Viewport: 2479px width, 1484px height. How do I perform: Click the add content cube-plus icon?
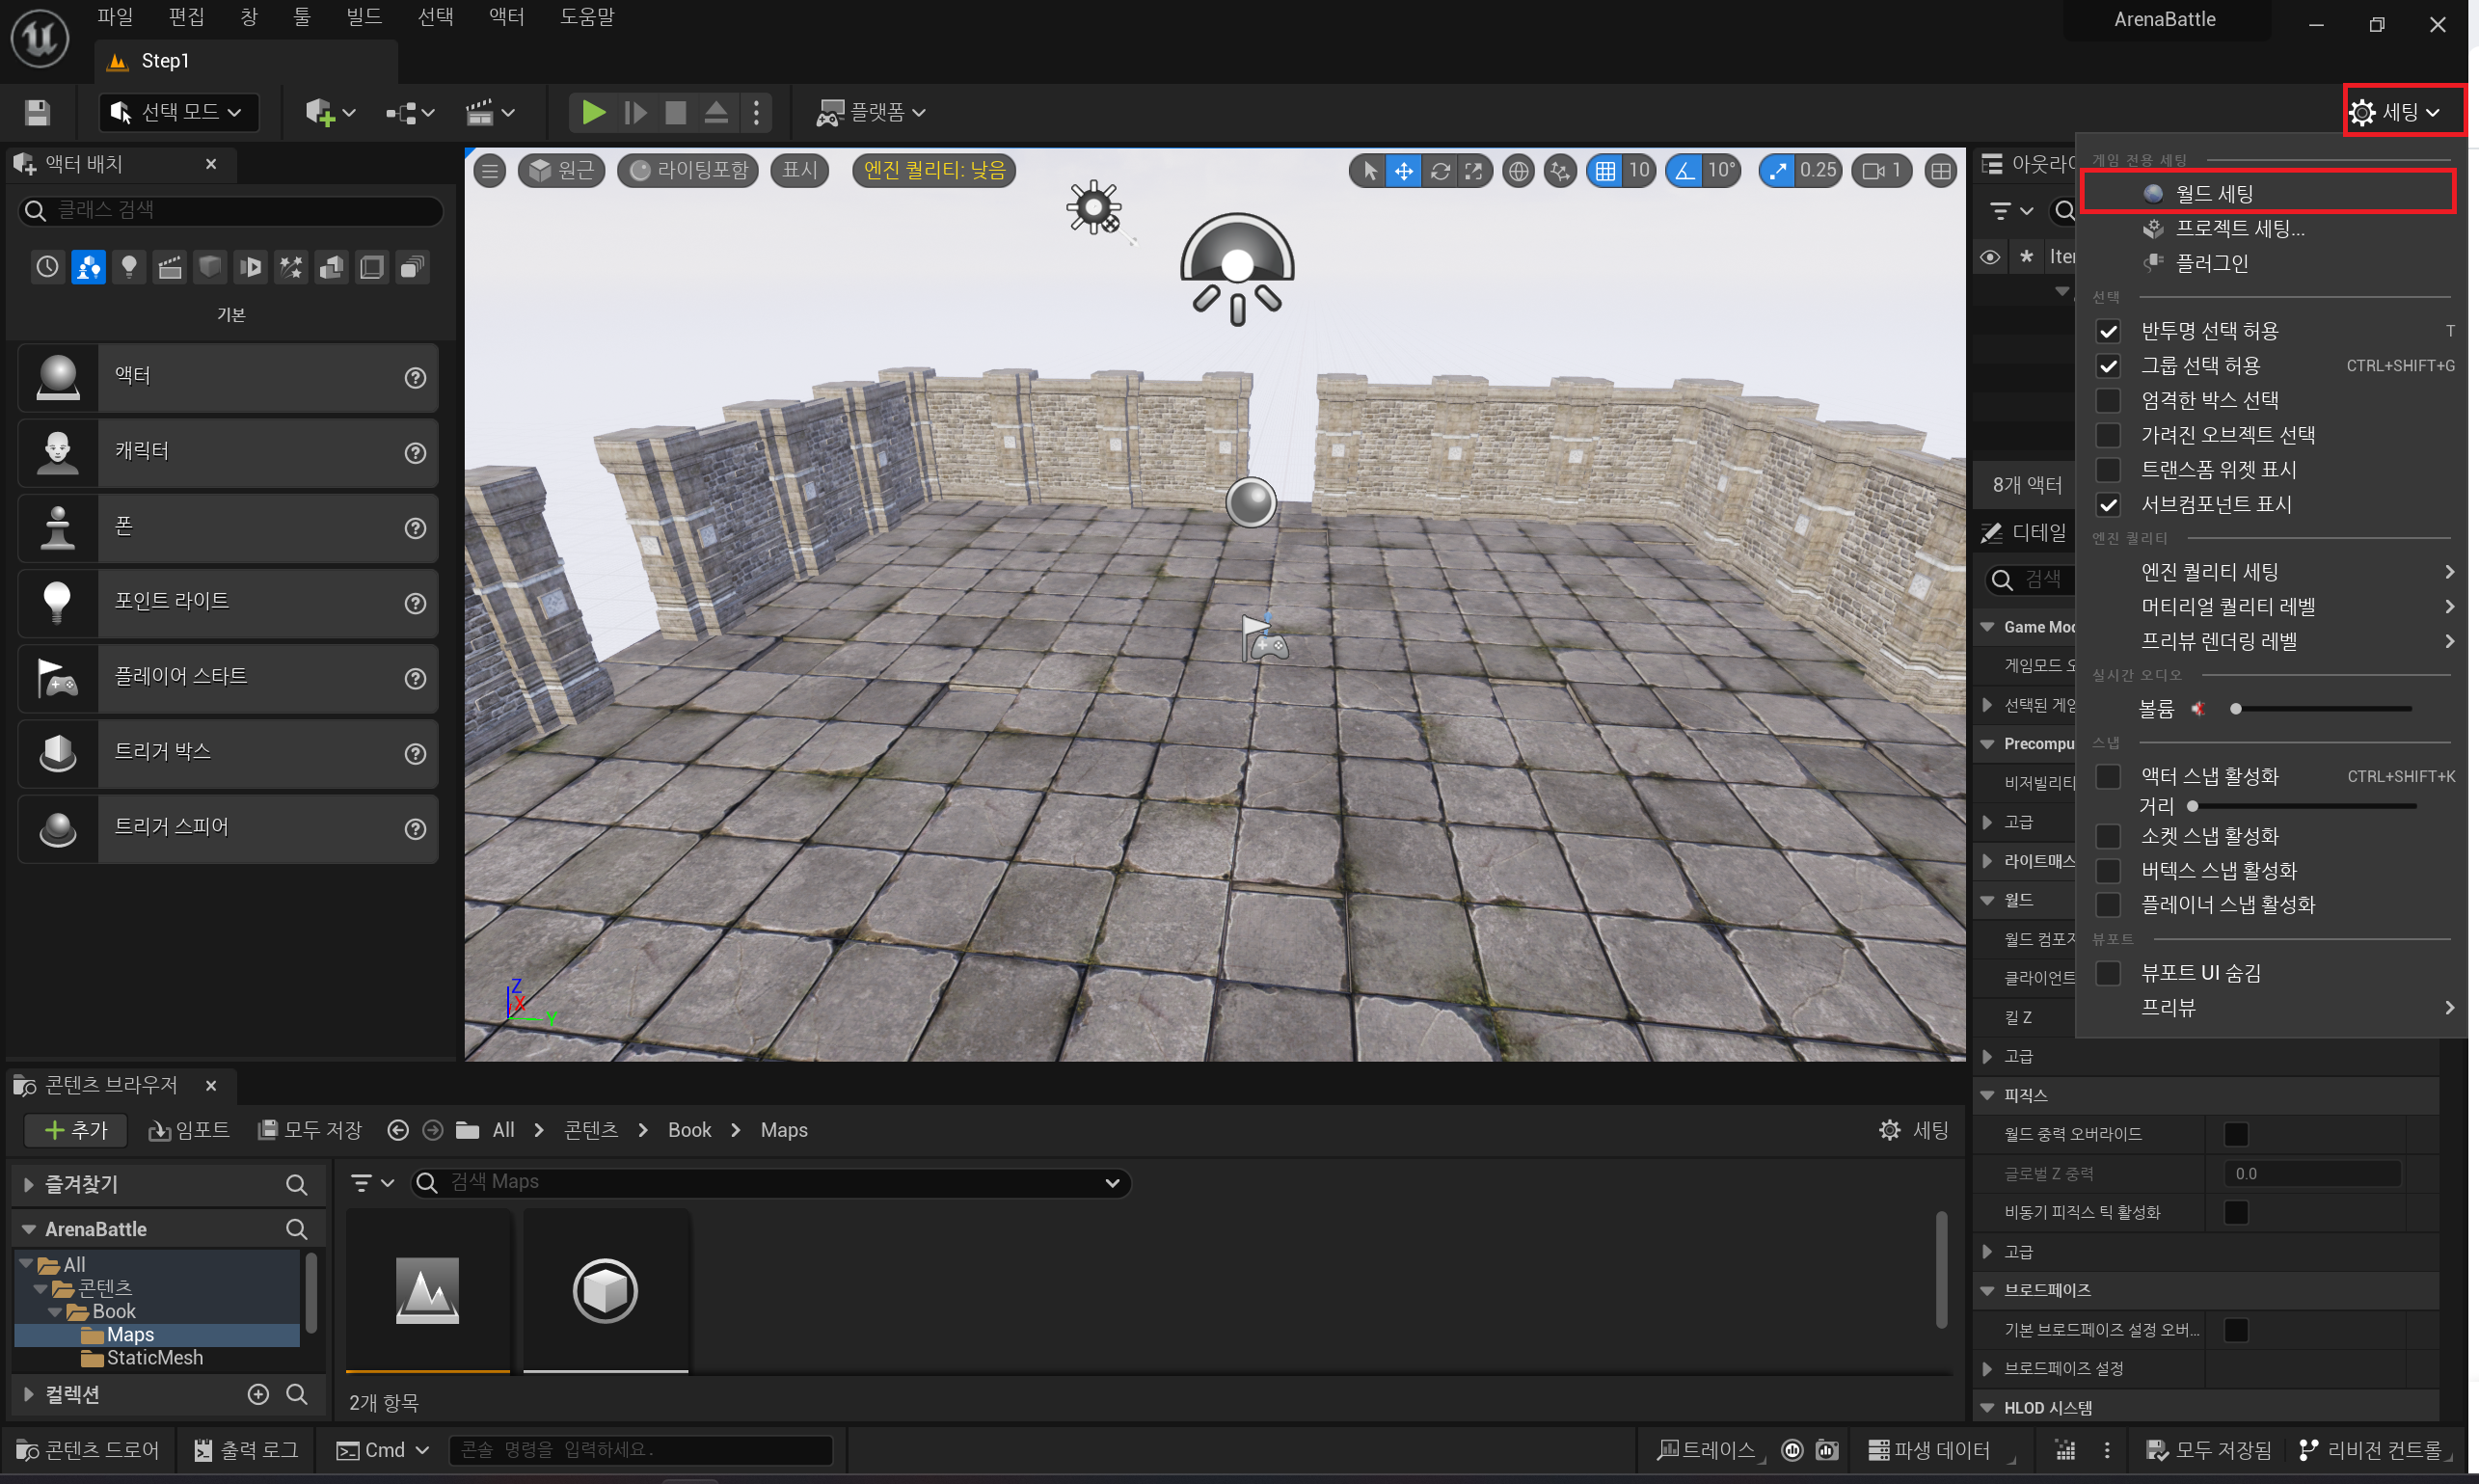(320, 112)
